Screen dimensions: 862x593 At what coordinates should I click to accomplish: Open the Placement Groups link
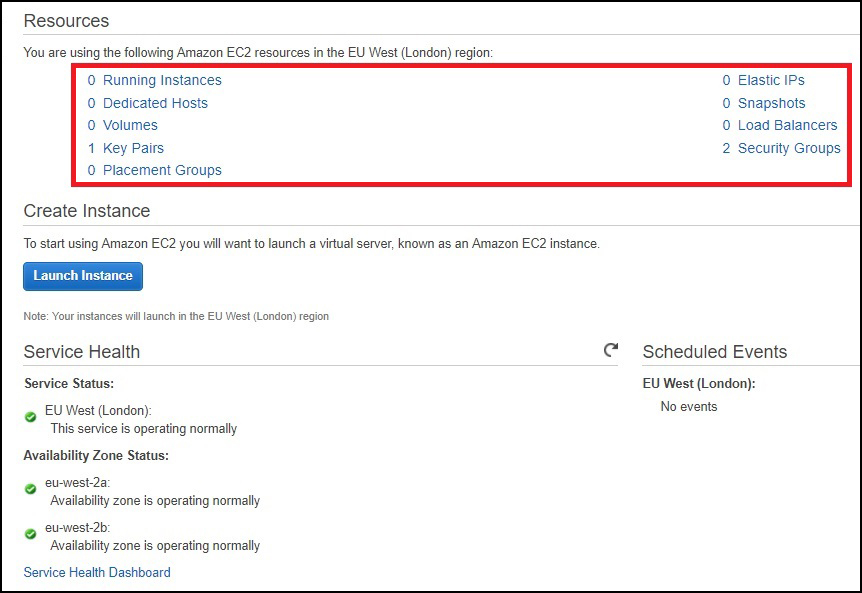(x=162, y=170)
